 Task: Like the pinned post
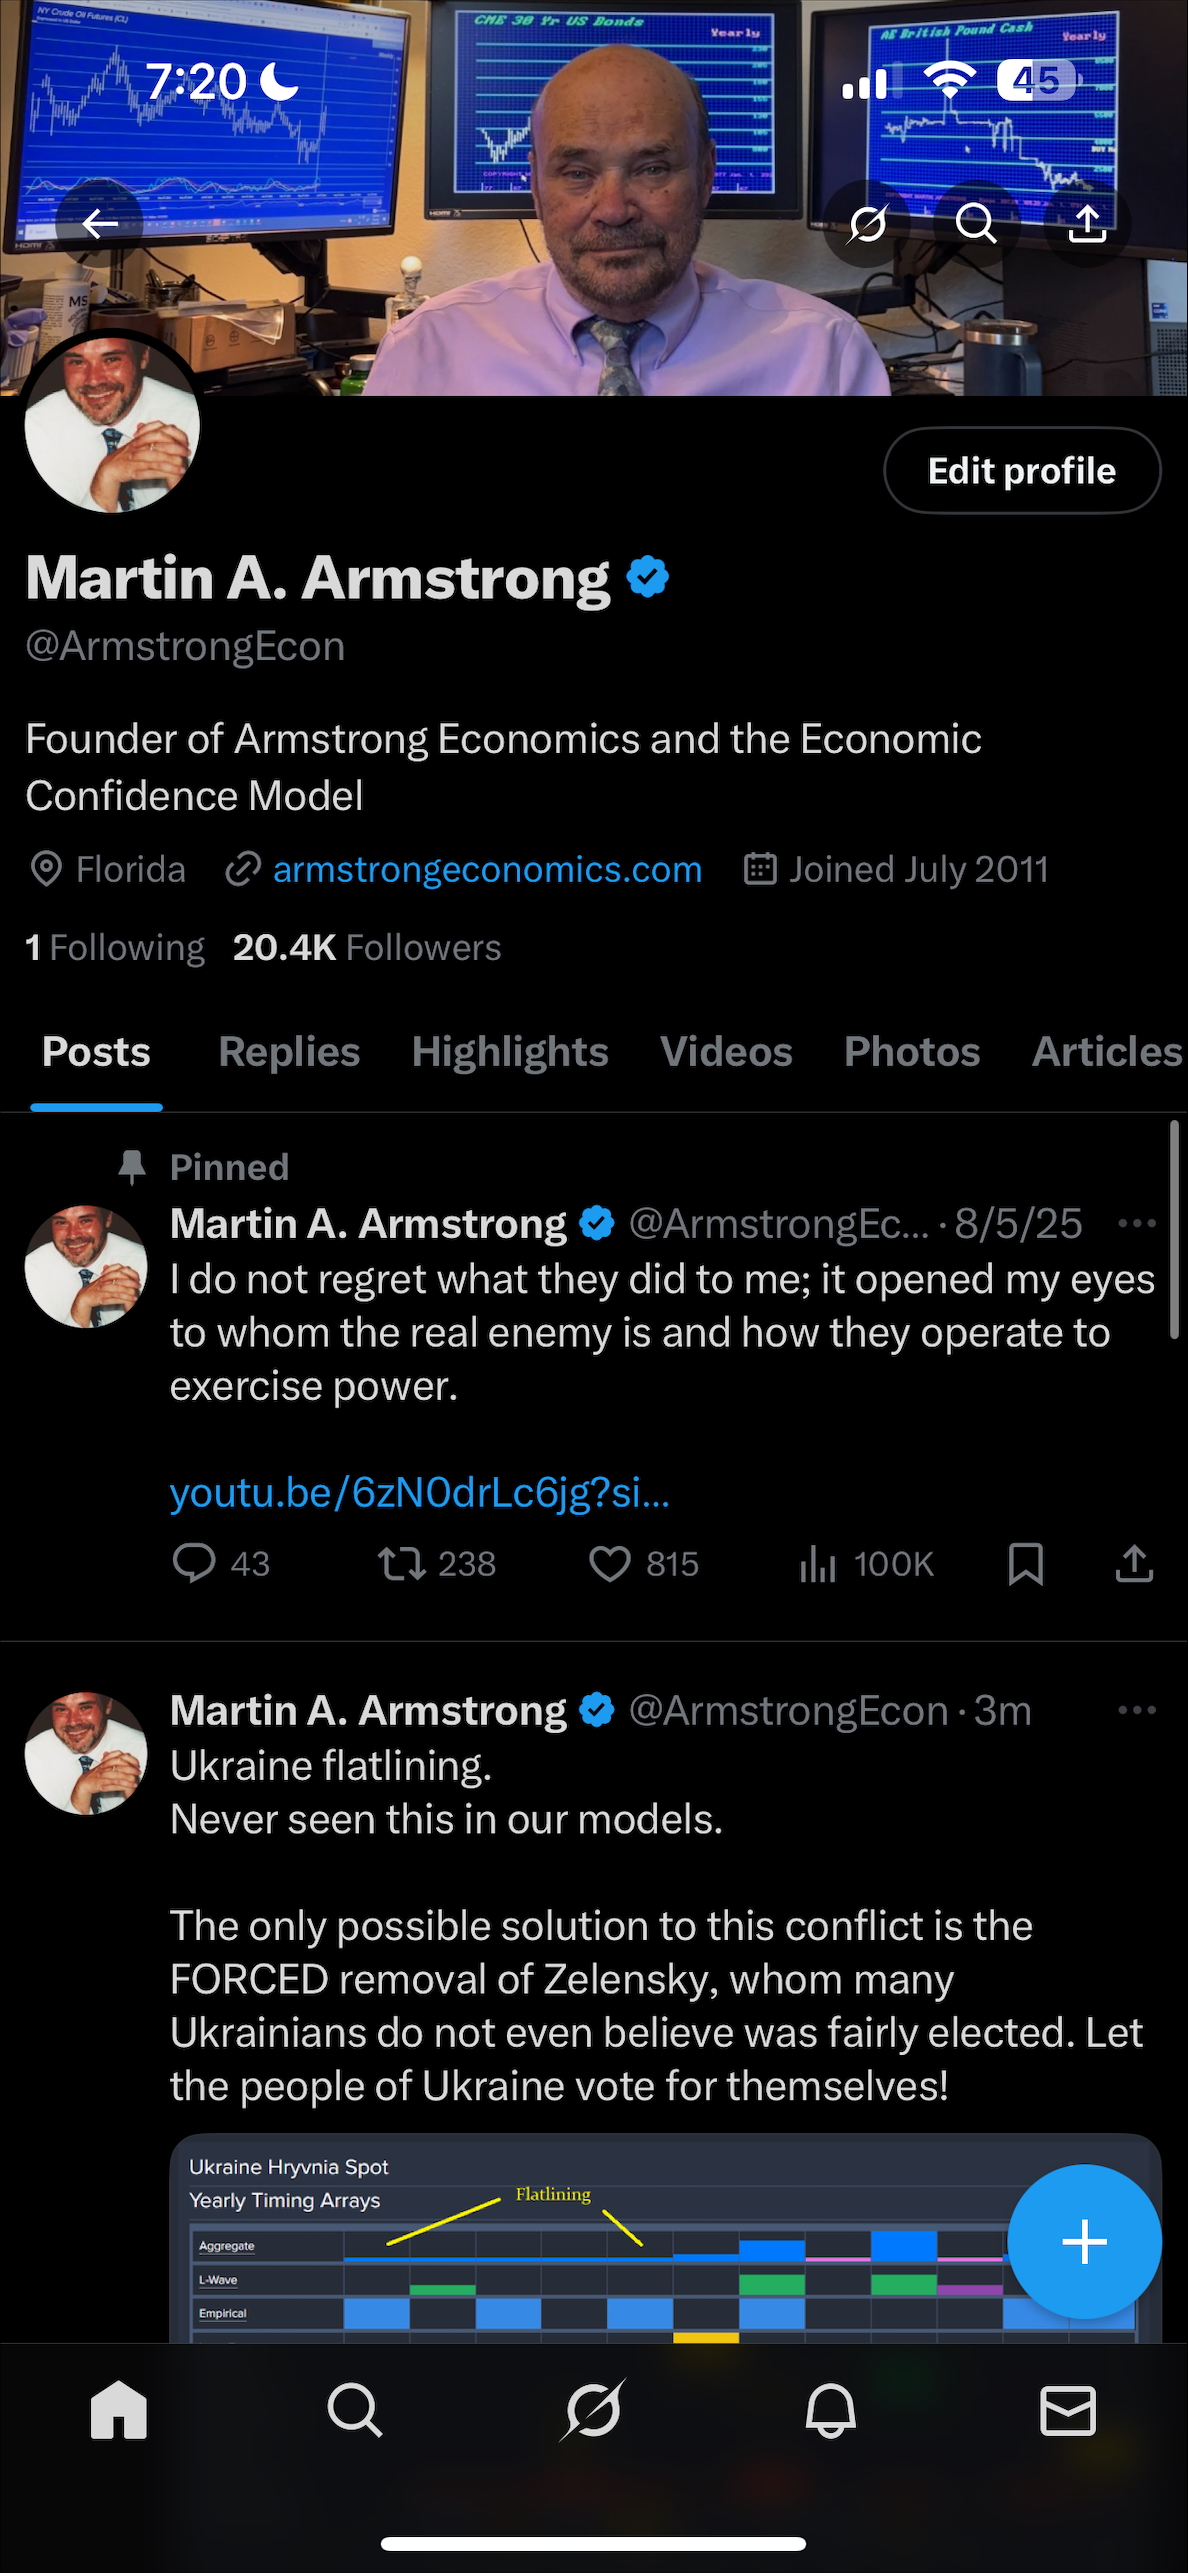click(609, 1563)
